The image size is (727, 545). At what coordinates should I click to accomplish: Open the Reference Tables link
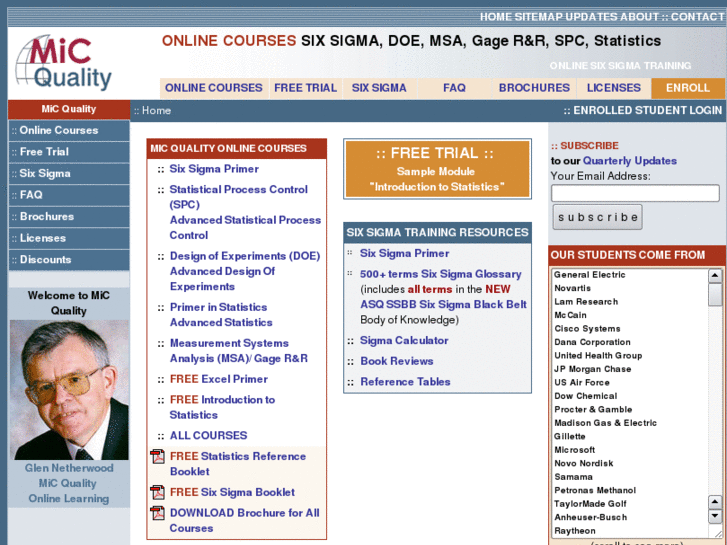pyautogui.click(x=405, y=382)
